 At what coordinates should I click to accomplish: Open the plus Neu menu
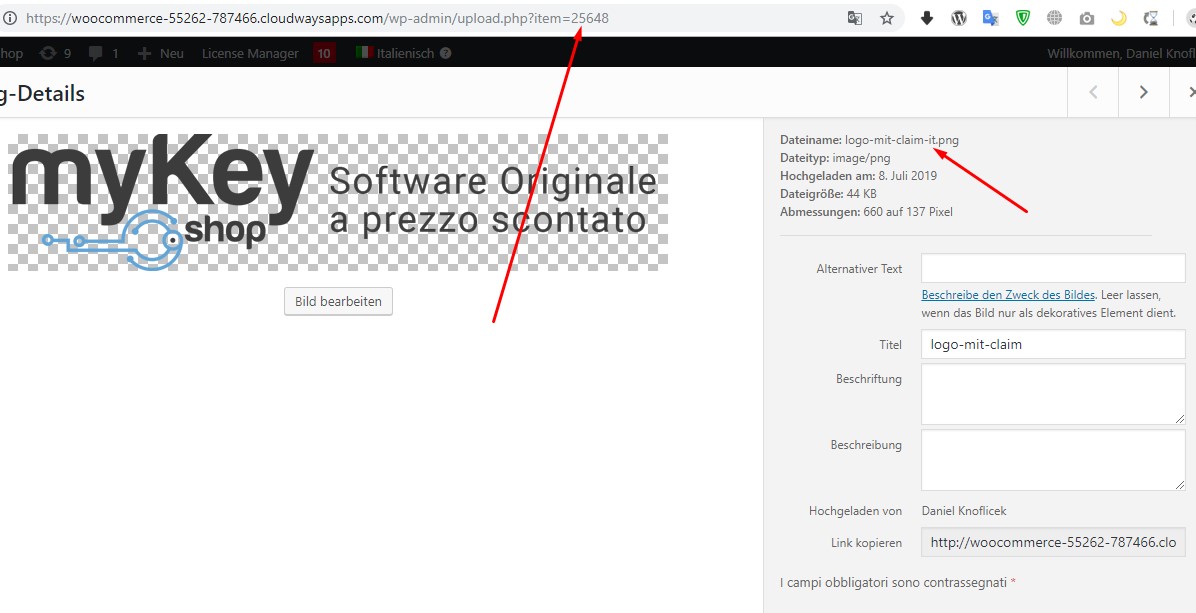pos(161,53)
